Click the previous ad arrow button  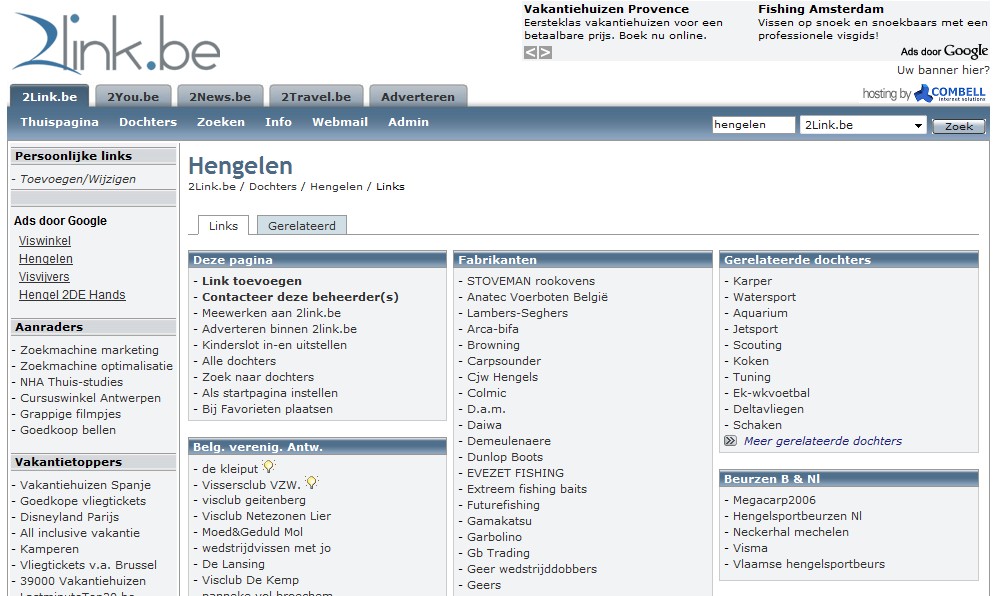530,52
